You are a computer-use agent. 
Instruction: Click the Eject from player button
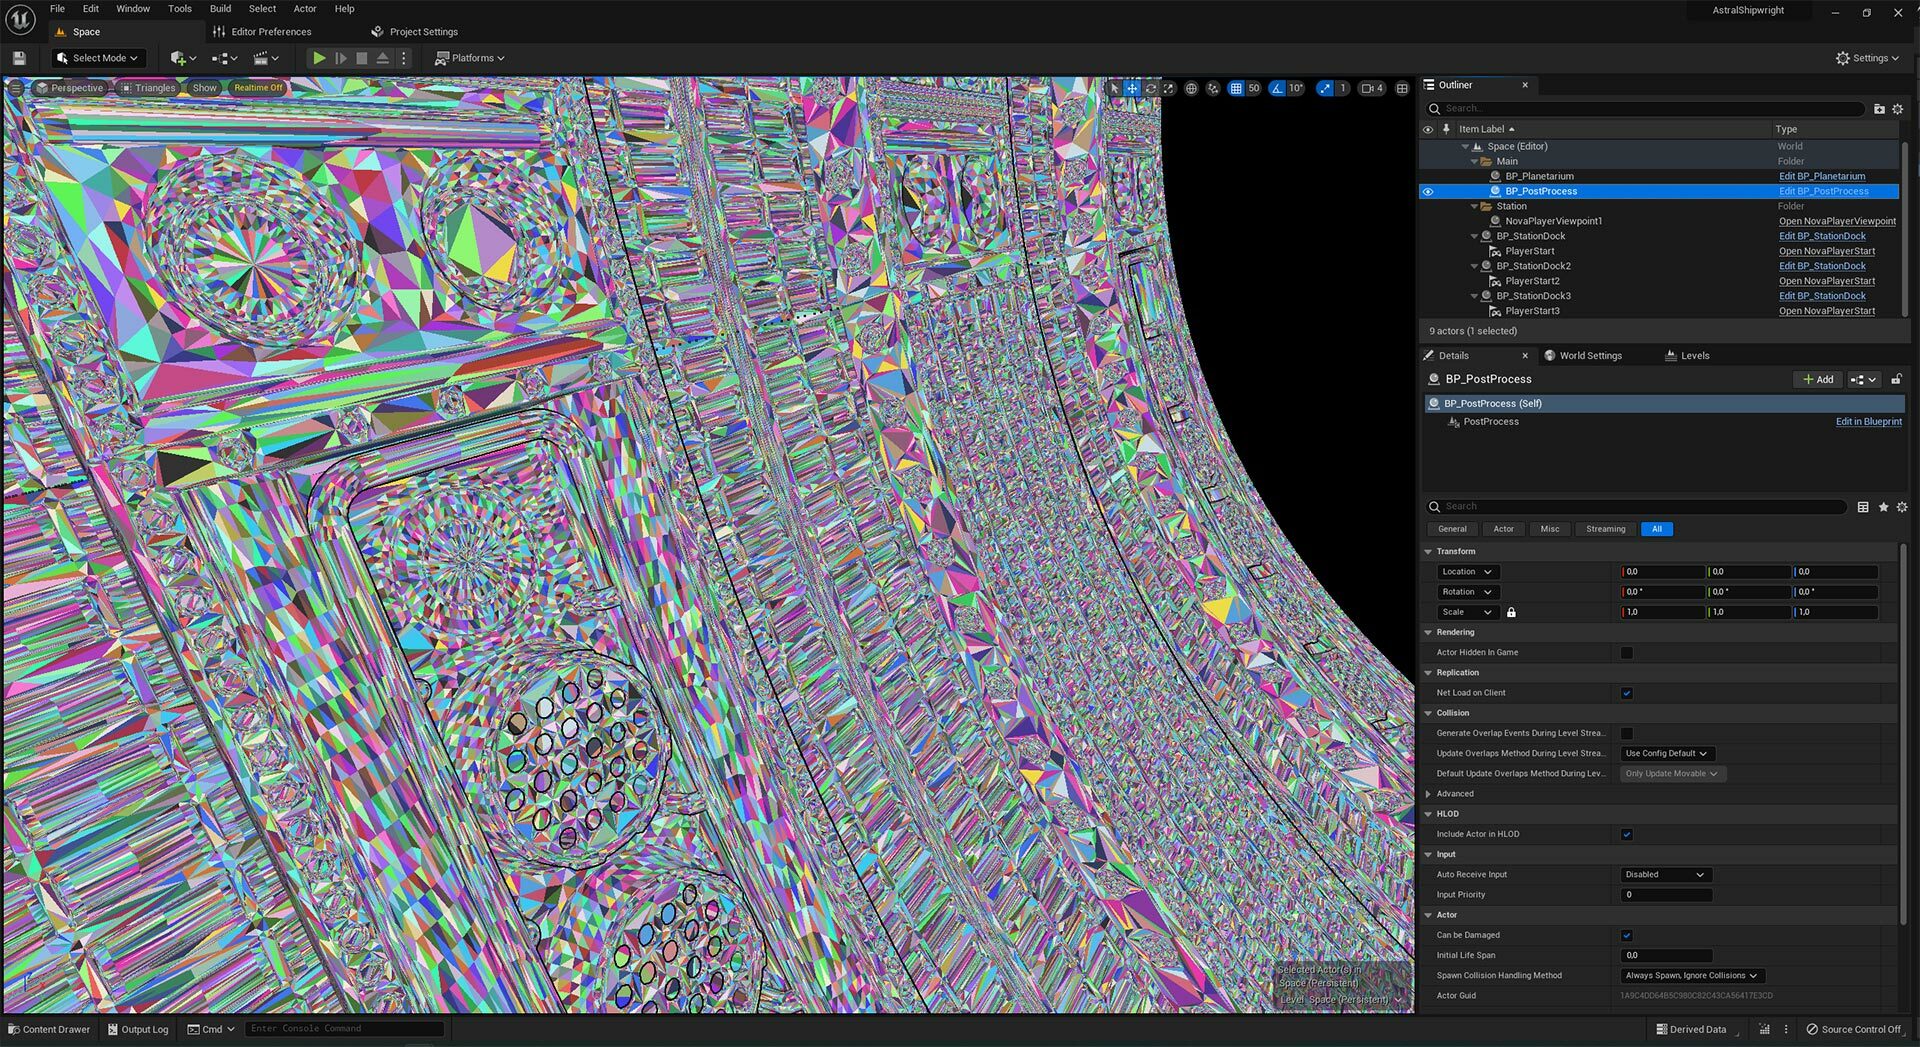382,58
